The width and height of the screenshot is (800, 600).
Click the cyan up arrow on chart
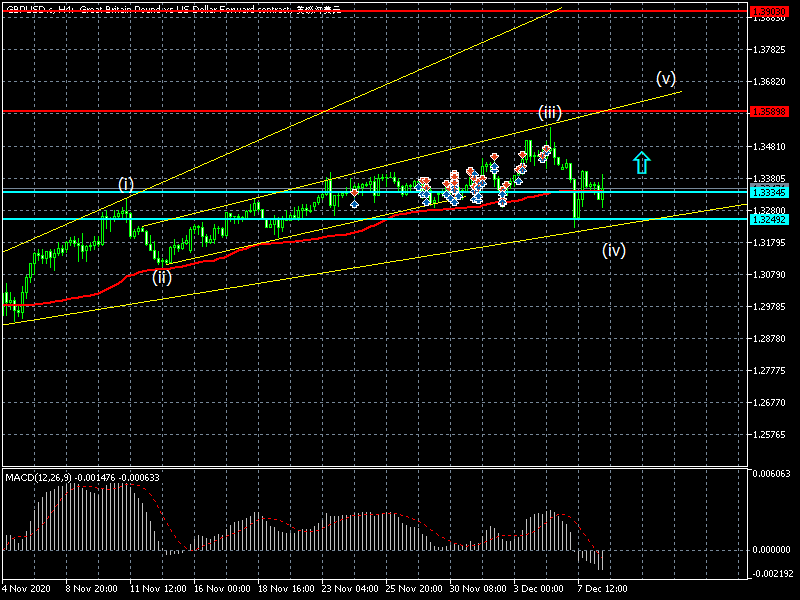[x=642, y=161]
